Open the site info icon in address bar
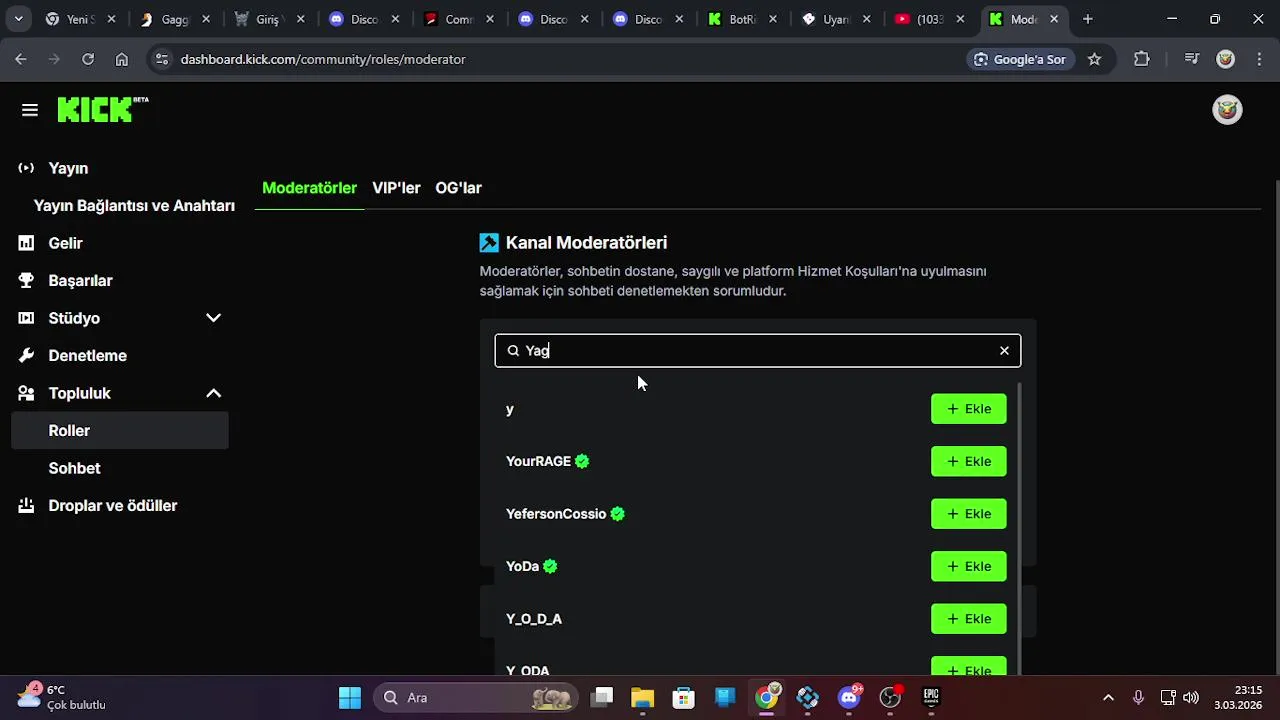This screenshot has height=720, width=1280. pos(162,59)
